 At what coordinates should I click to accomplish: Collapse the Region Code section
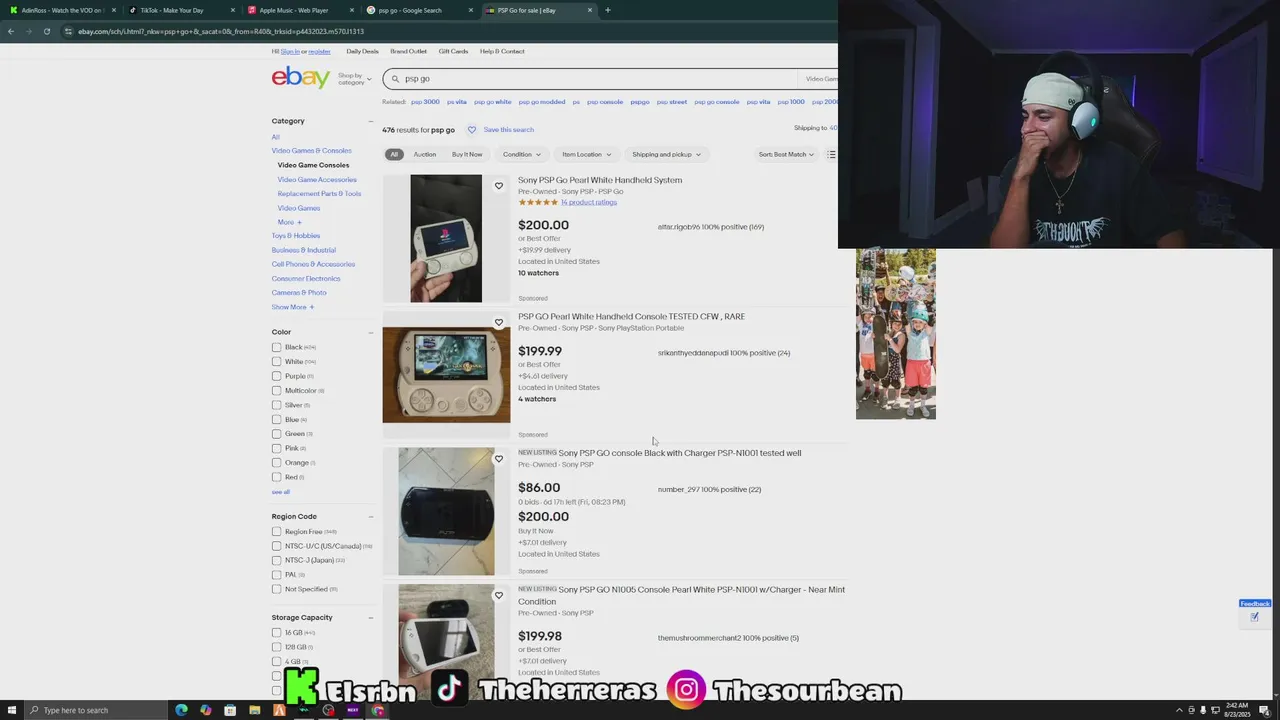370,517
